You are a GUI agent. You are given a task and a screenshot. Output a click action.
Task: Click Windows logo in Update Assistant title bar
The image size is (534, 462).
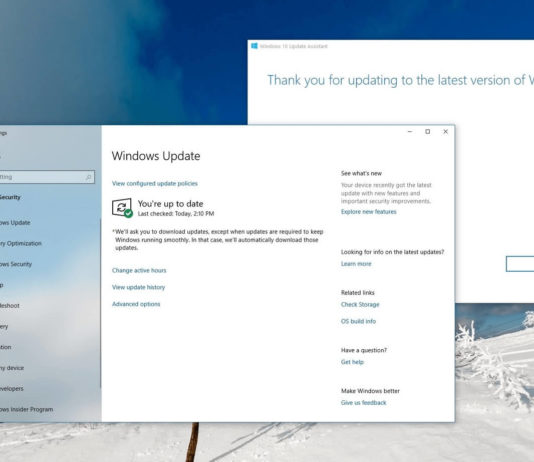coord(254,46)
